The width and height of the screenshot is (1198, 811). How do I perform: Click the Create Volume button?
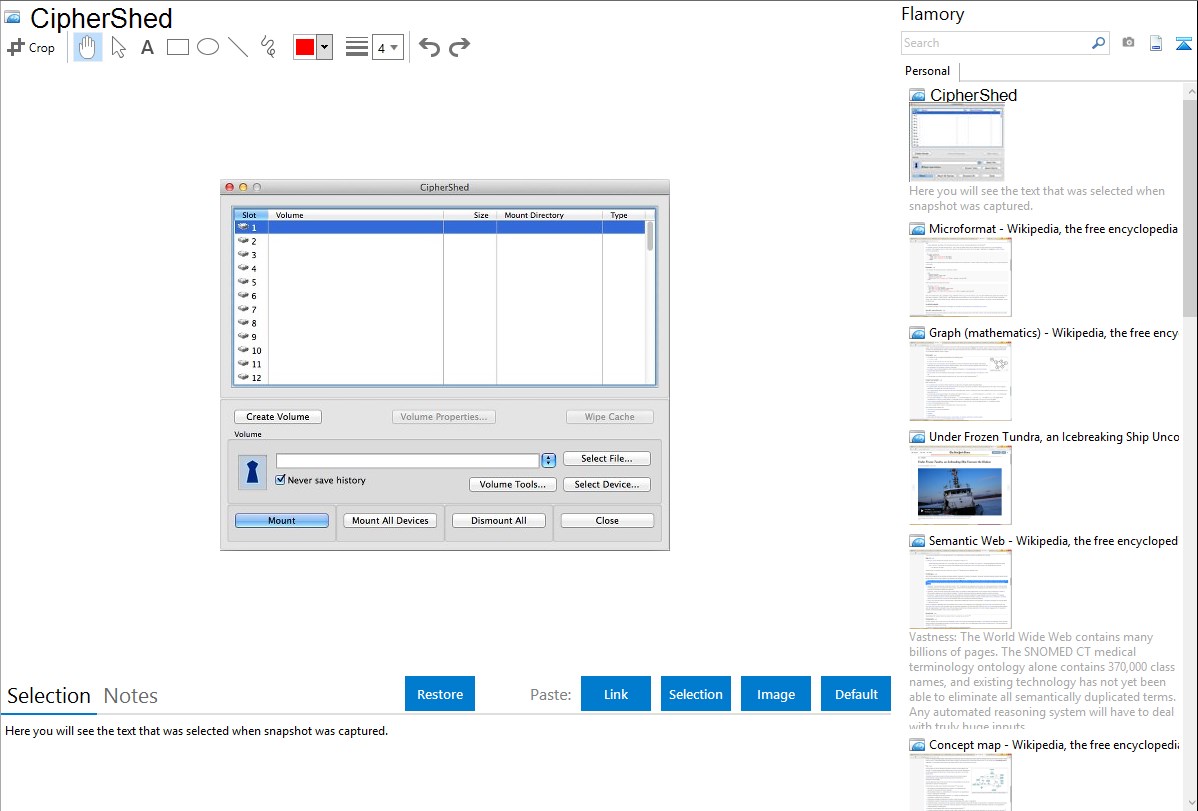(277, 417)
